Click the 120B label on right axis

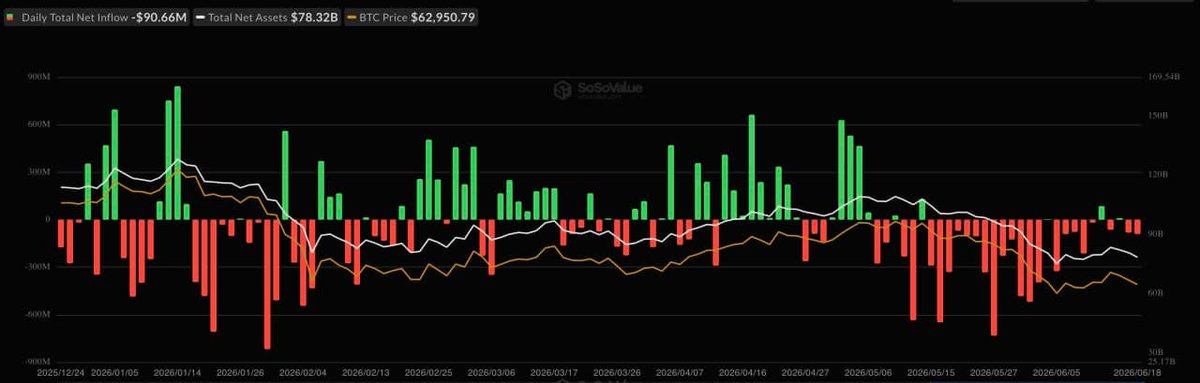coord(1158,175)
